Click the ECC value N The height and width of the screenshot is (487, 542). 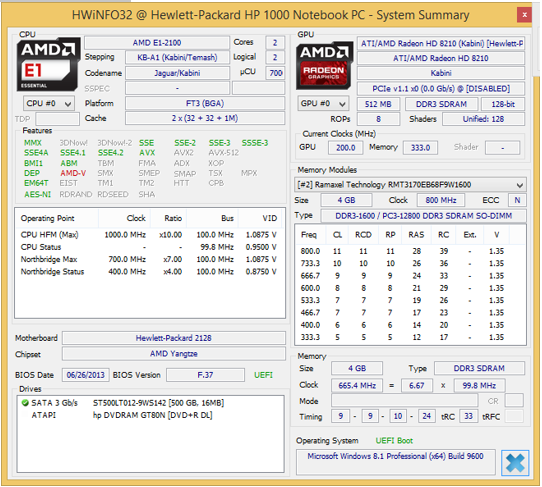[517, 200]
